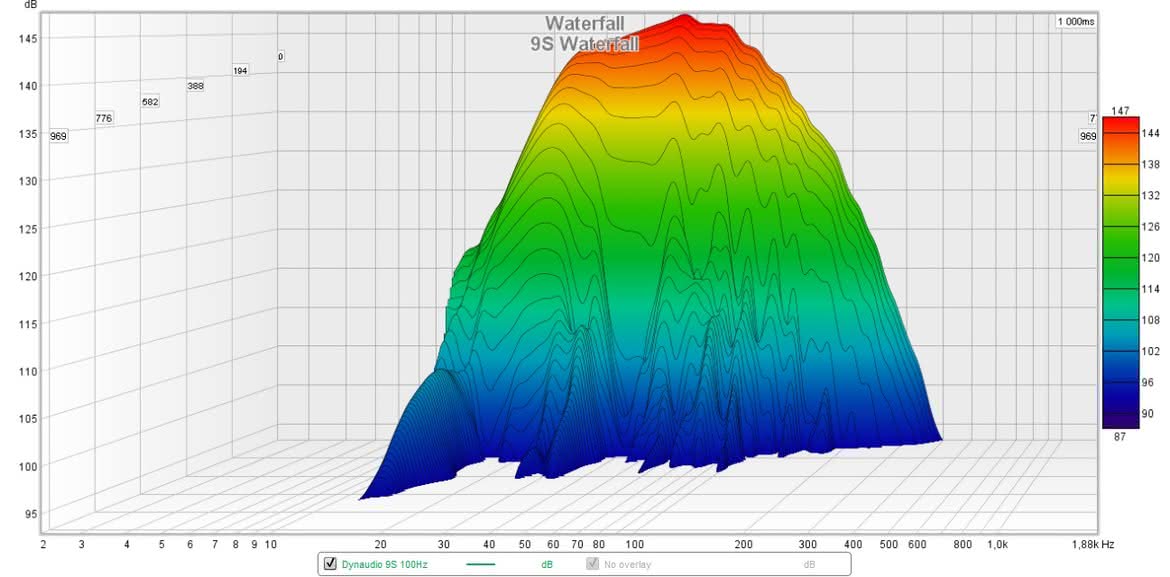Click the green dB unit in legend
This screenshot has width=1170, height=577.
pos(547,565)
